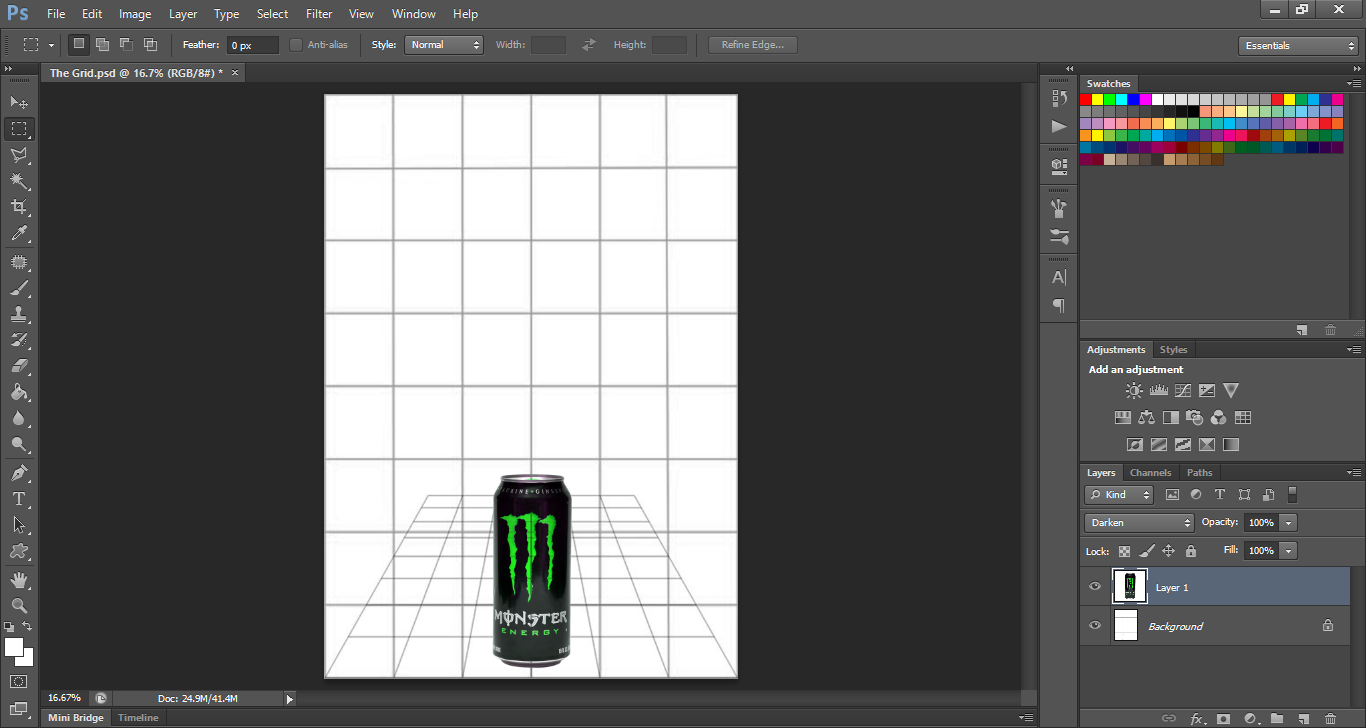
Task: Select the Horizontal Type tool
Action: tap(19, 498)
